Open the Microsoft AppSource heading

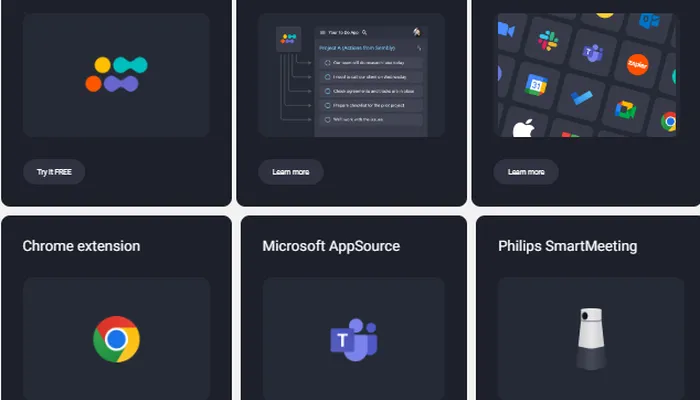330,246
